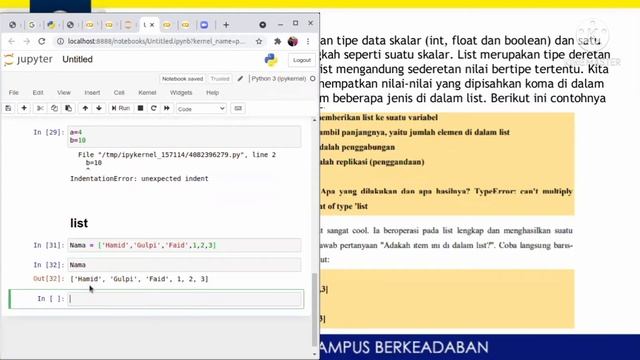Close the active Jupyter browser tab

(x=152, y=25)
